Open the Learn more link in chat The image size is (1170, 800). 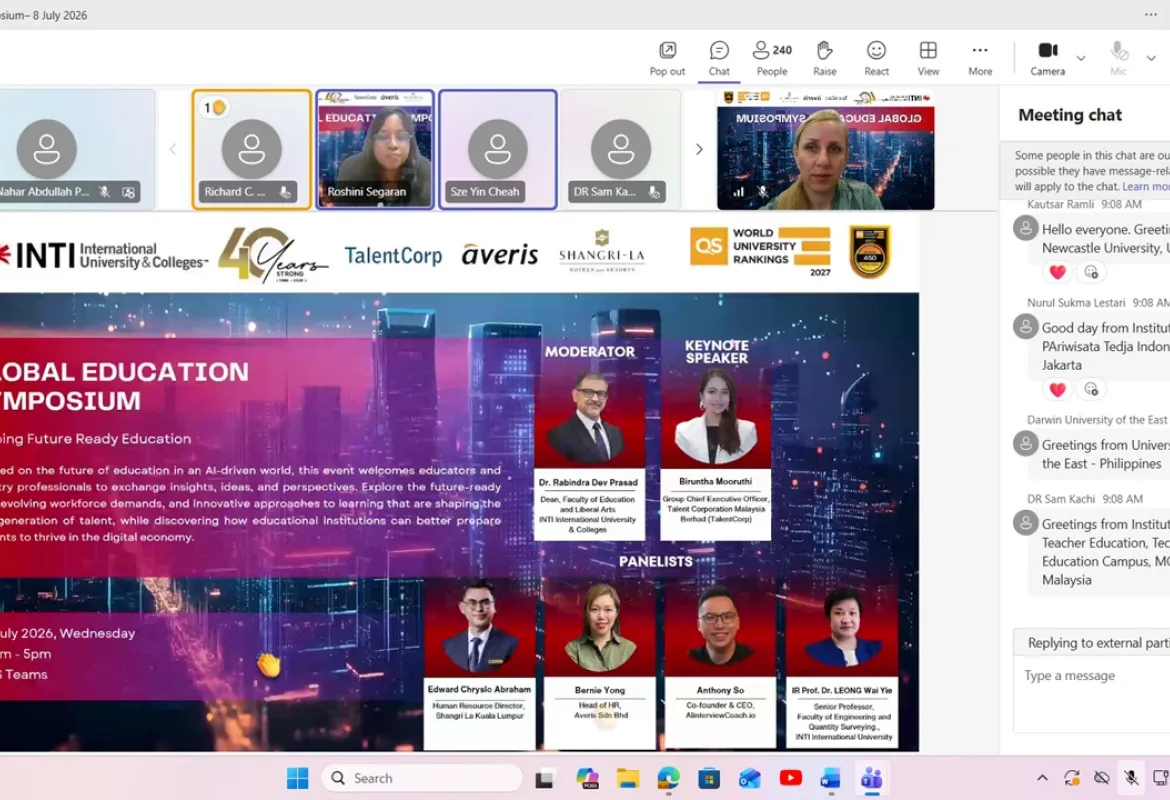pos(1145,187)
